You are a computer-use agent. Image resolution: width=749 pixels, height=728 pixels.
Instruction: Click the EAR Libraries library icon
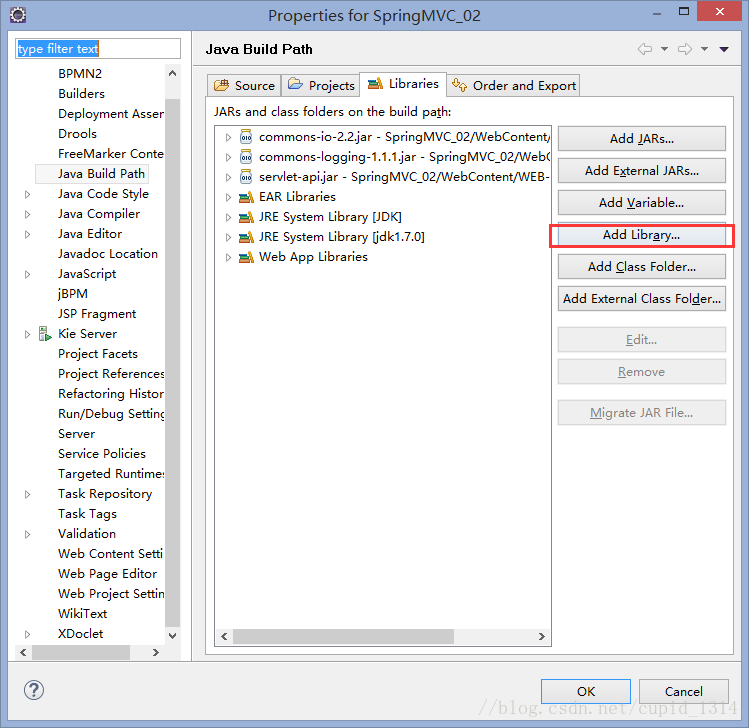click(x=246, y=197)
